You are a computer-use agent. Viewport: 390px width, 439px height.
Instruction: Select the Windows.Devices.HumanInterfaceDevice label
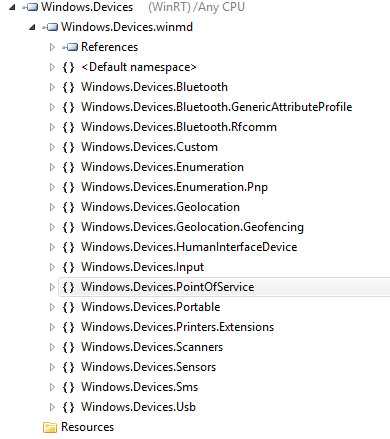(x=189, y=247)
